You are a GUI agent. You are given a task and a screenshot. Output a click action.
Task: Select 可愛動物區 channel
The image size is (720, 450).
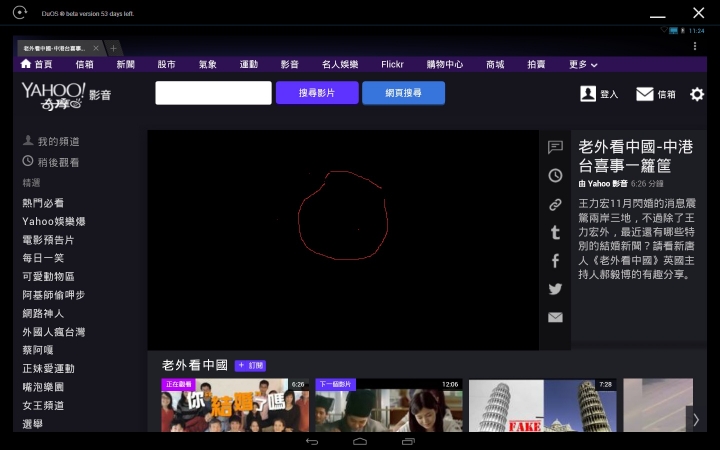(48, 276)
